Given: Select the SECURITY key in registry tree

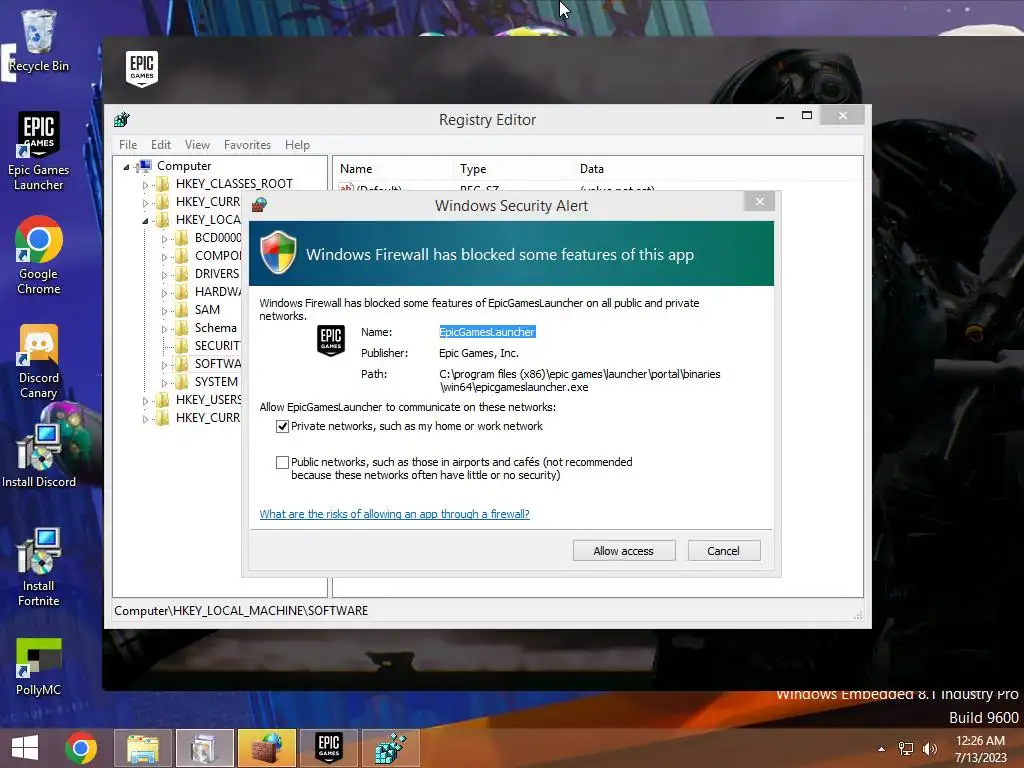Looking at the screenshot, I should click(217, 345).
